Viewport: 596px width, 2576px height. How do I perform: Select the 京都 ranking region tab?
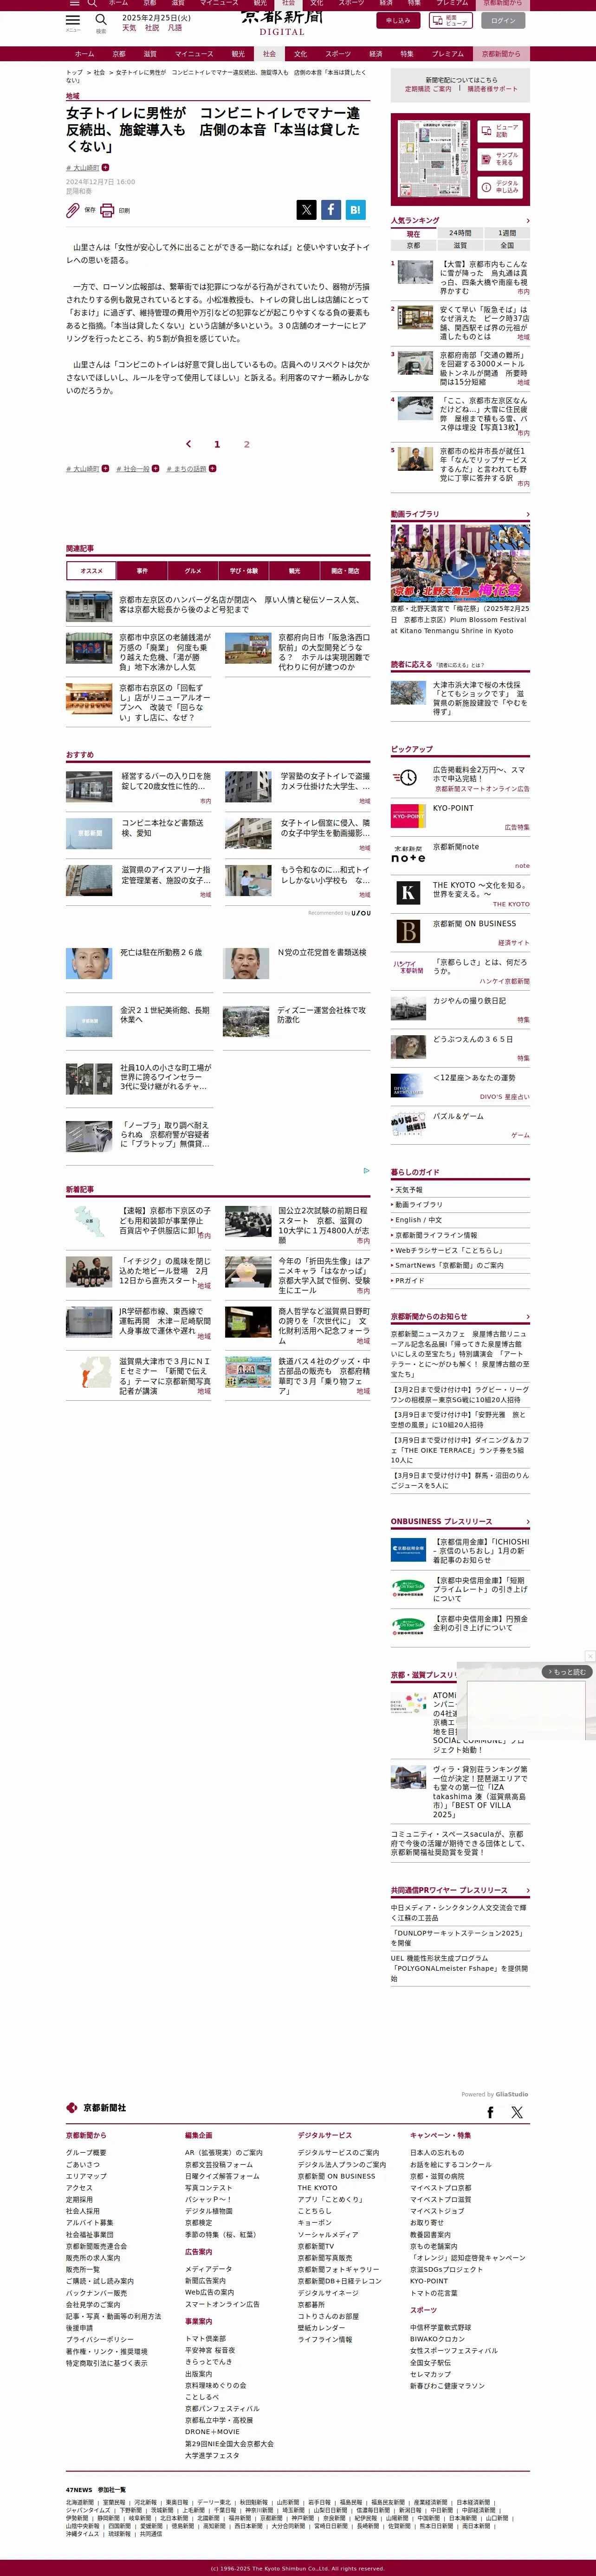coord(413,245)
